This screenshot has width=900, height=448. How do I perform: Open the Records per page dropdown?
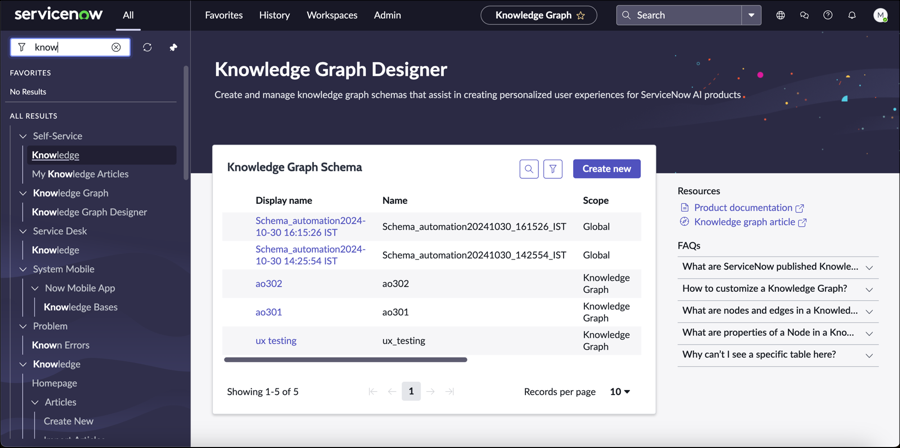click(620, 392)
